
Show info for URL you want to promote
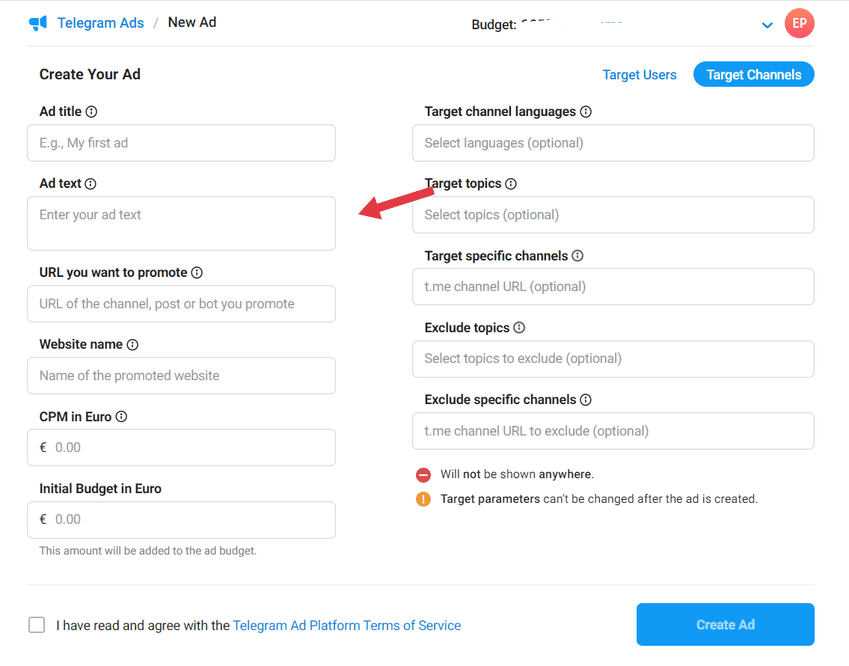pyautogui.click(x=197, y=273)
